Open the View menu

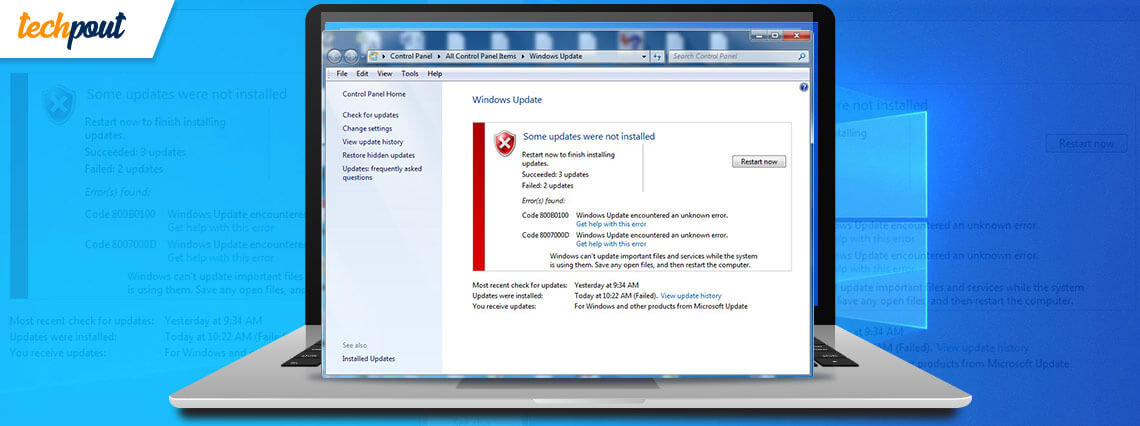tap(385, 73)
